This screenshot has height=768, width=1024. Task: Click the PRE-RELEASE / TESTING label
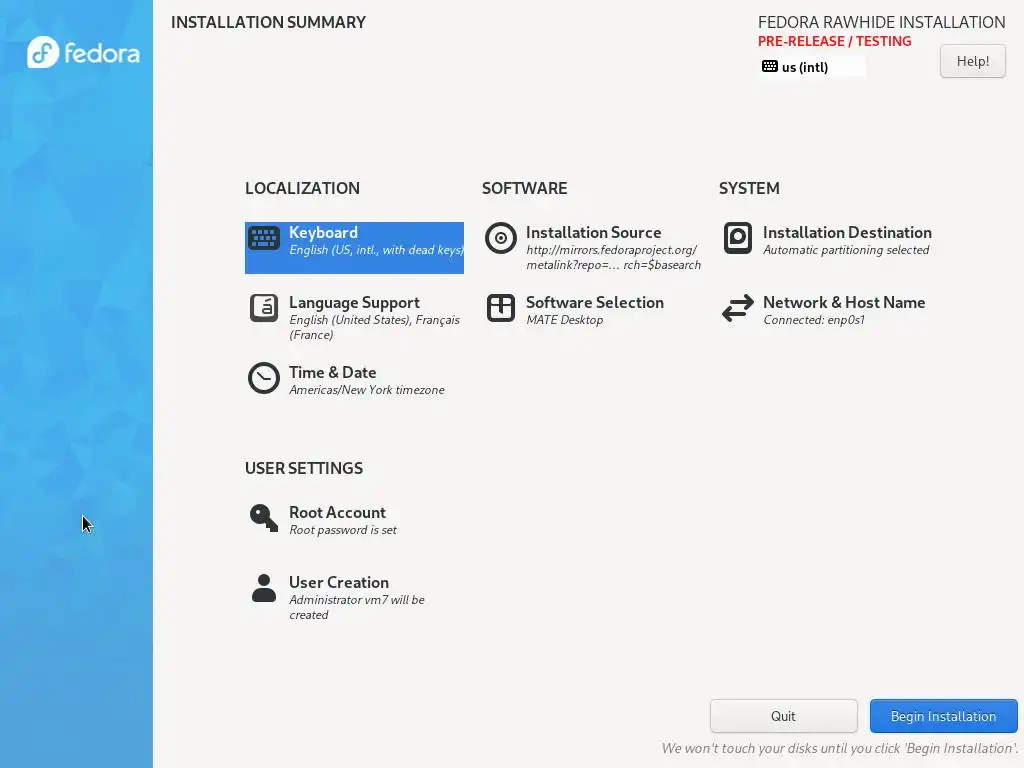pyautogui.click(x=834, y=41)
